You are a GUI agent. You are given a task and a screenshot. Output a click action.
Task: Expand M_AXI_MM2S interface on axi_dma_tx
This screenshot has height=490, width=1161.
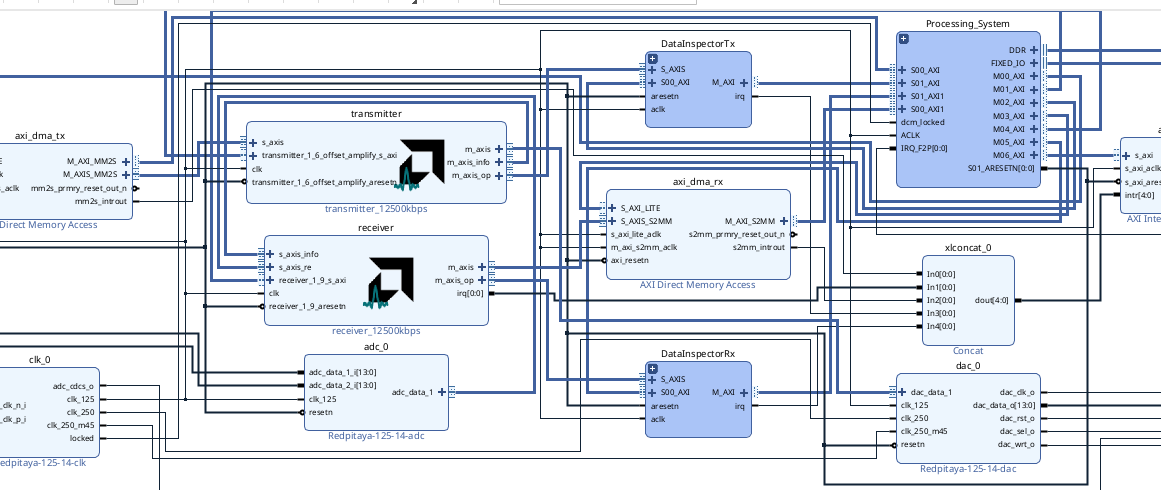pos(126,161)
